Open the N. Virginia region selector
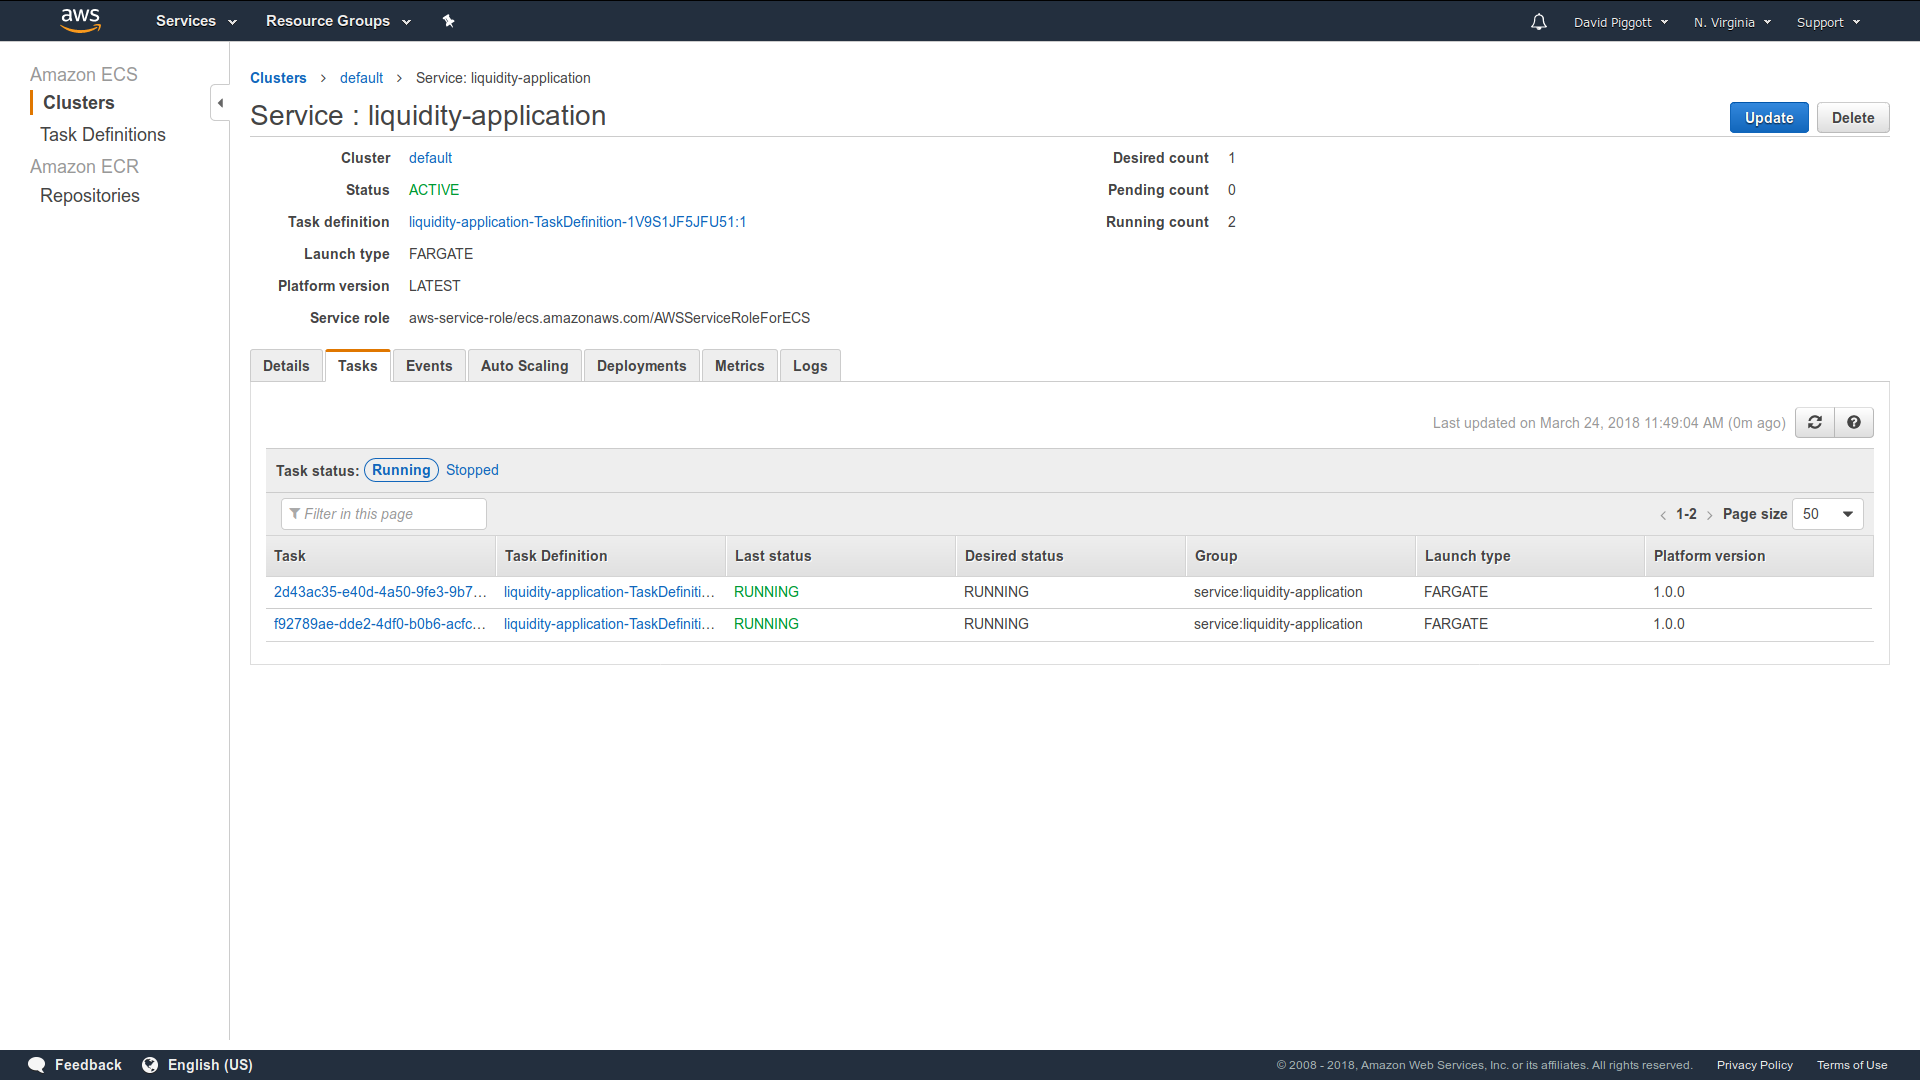This screenshot has height=1080, width=1920. [1731, 21]
